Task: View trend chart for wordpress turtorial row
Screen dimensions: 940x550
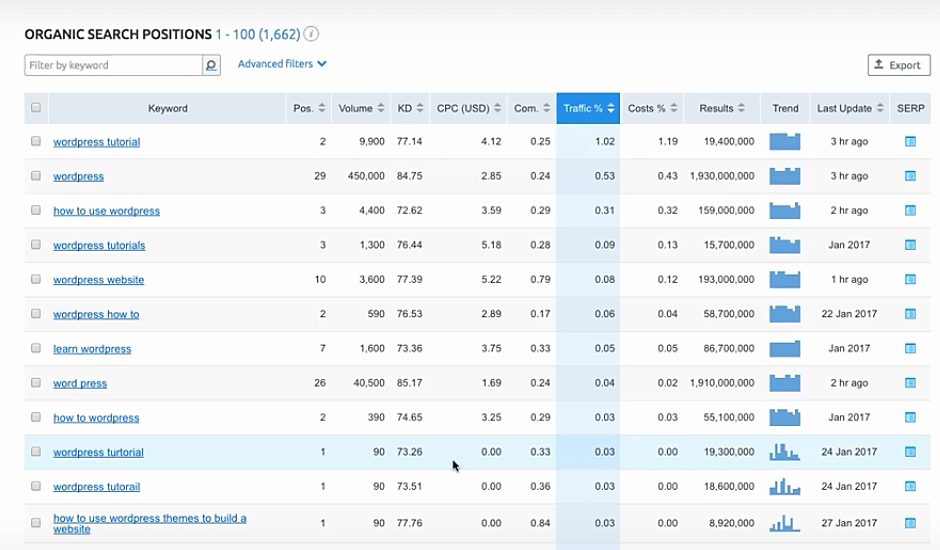Action: coord(785,452)
